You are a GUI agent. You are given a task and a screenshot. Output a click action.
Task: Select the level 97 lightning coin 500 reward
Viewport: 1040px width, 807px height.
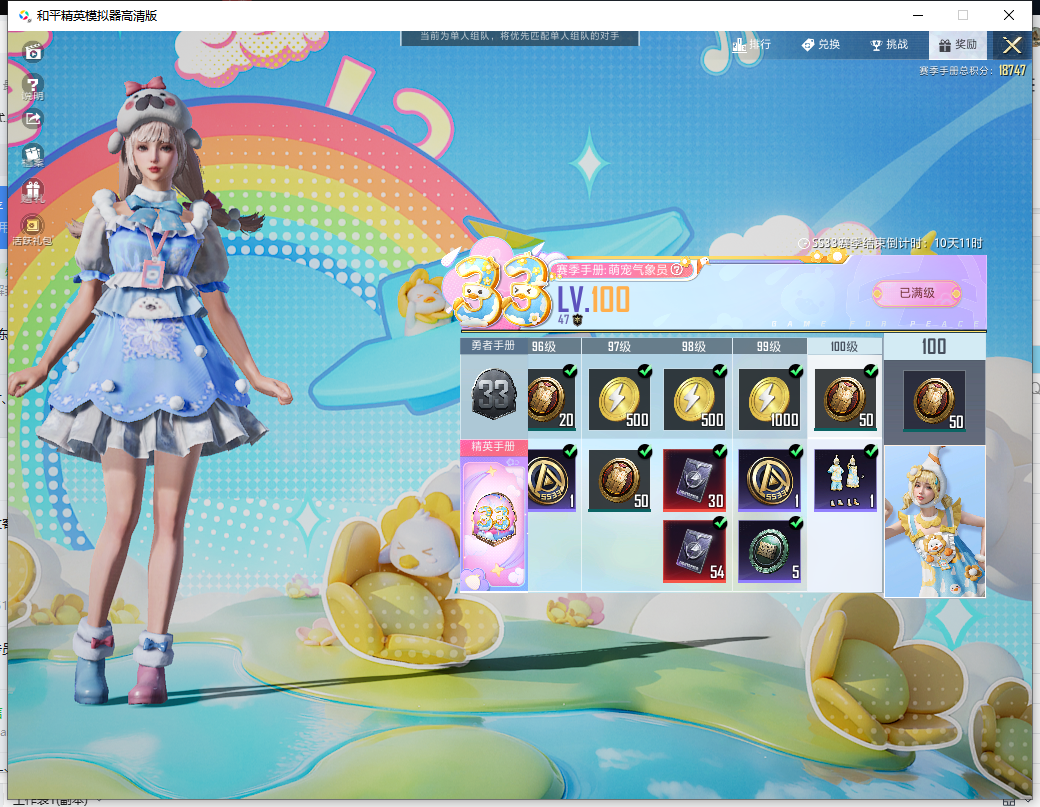(619, 399)
